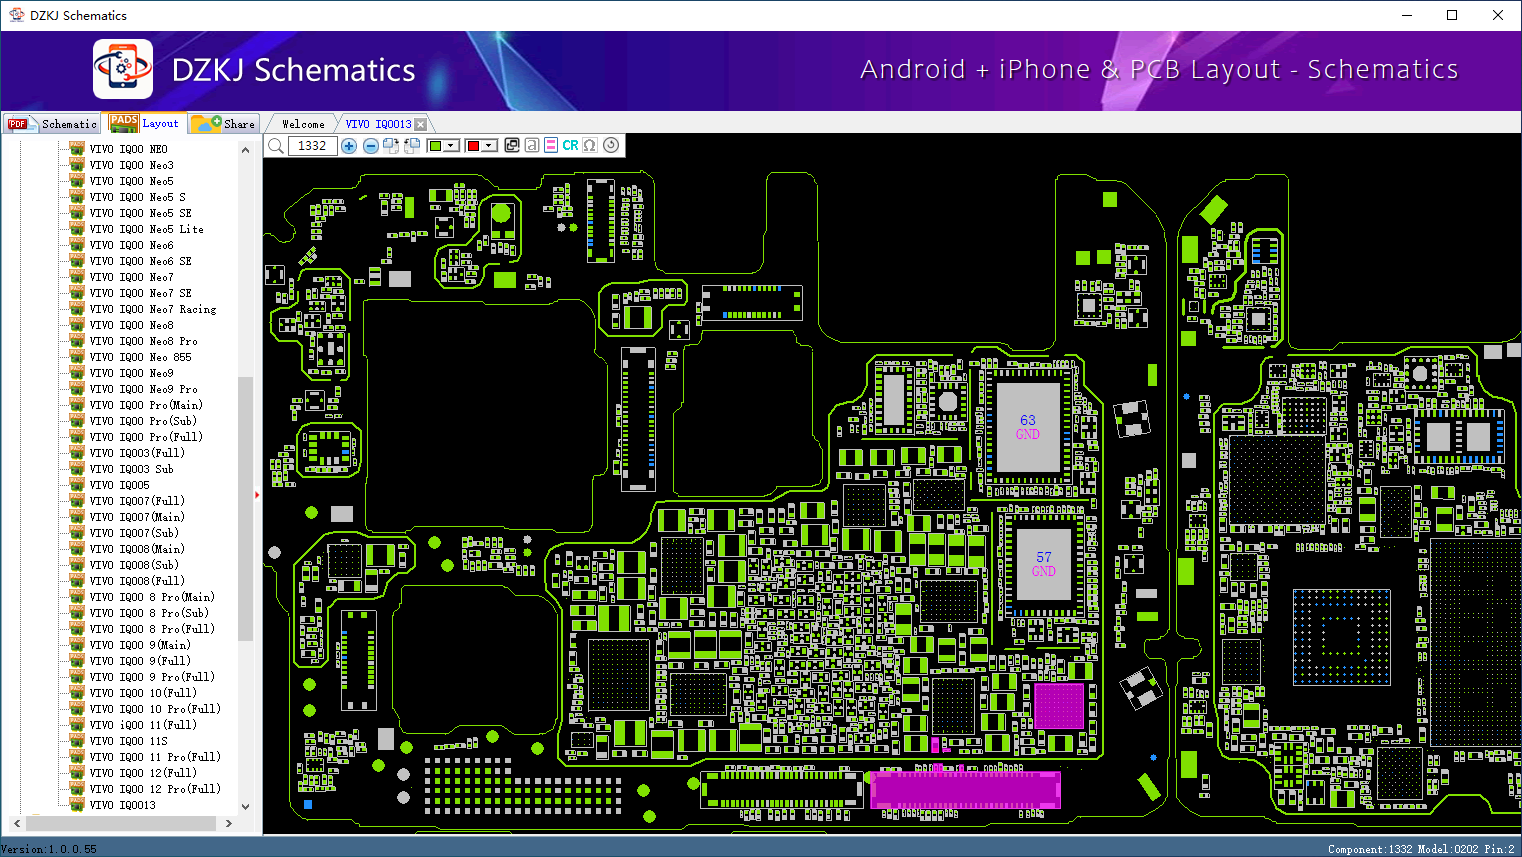
Task: Select the 'VIVO IQOO5' row
Action: (120, 485)
